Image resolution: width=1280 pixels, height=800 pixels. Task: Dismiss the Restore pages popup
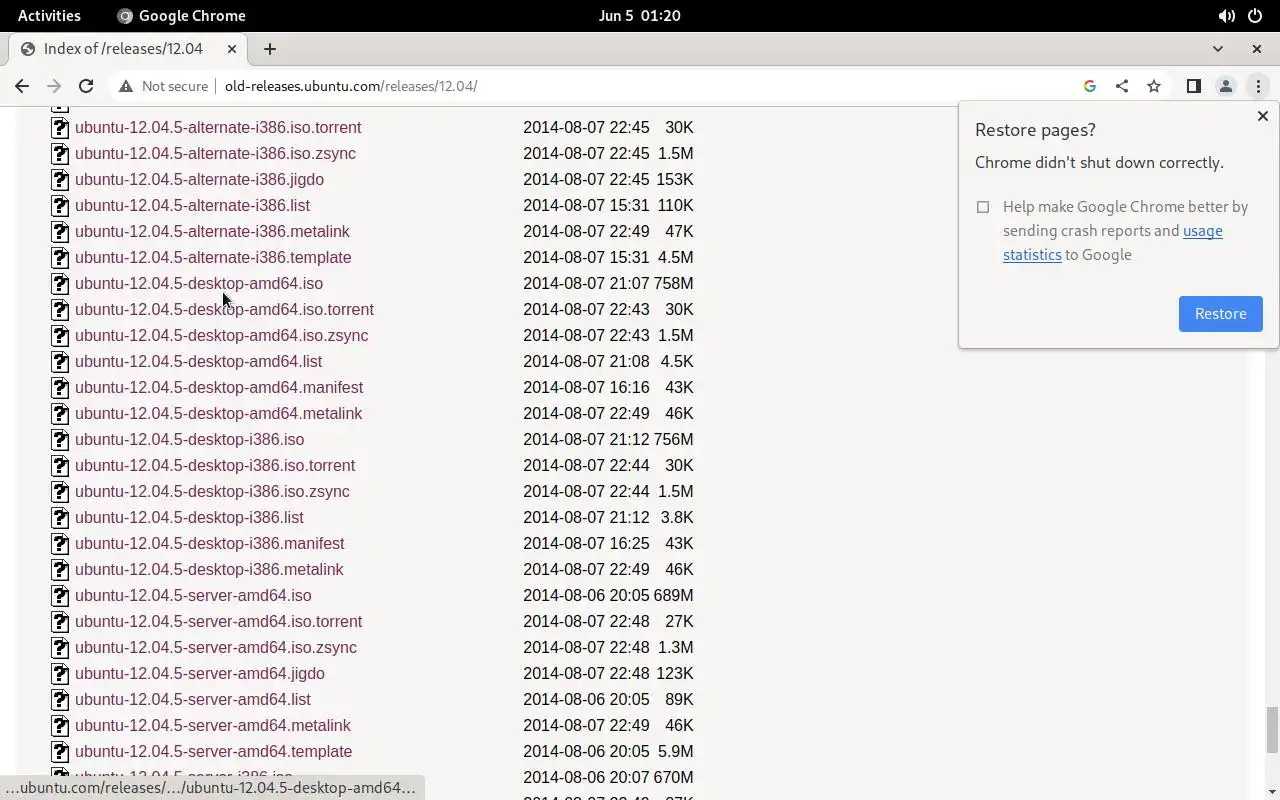1262,116
